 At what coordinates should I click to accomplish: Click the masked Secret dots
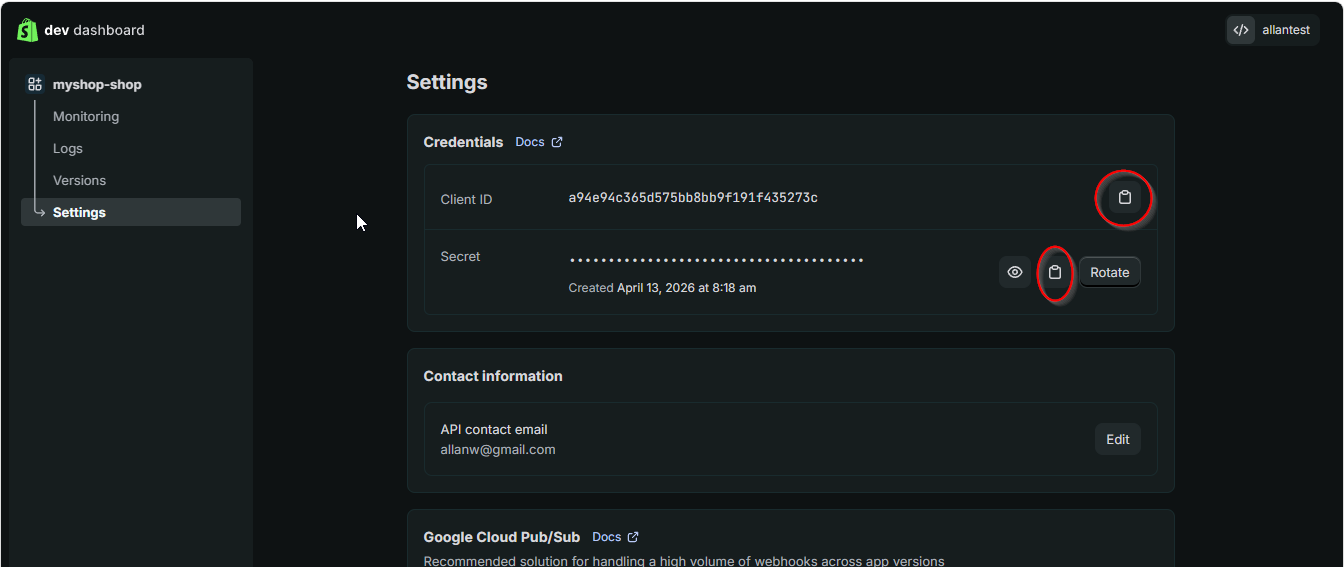pyautogui.click(x=716, y=261)
